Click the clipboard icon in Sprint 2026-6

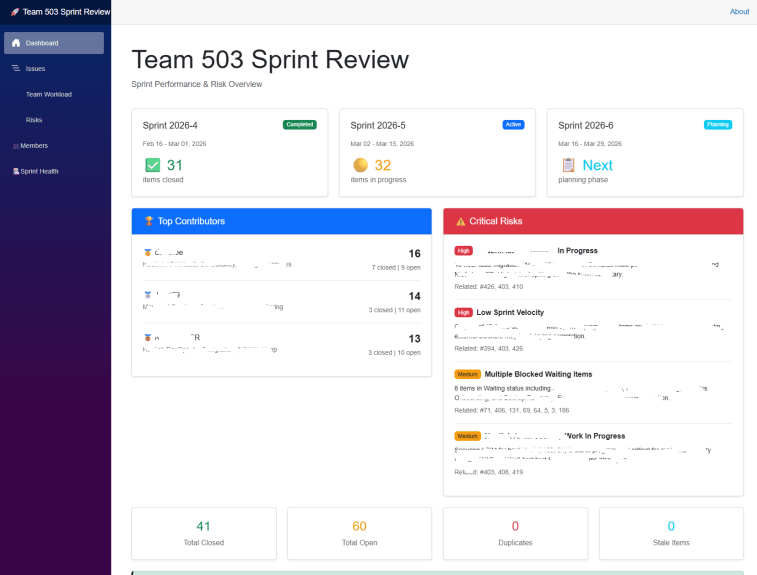pos(568,165)
